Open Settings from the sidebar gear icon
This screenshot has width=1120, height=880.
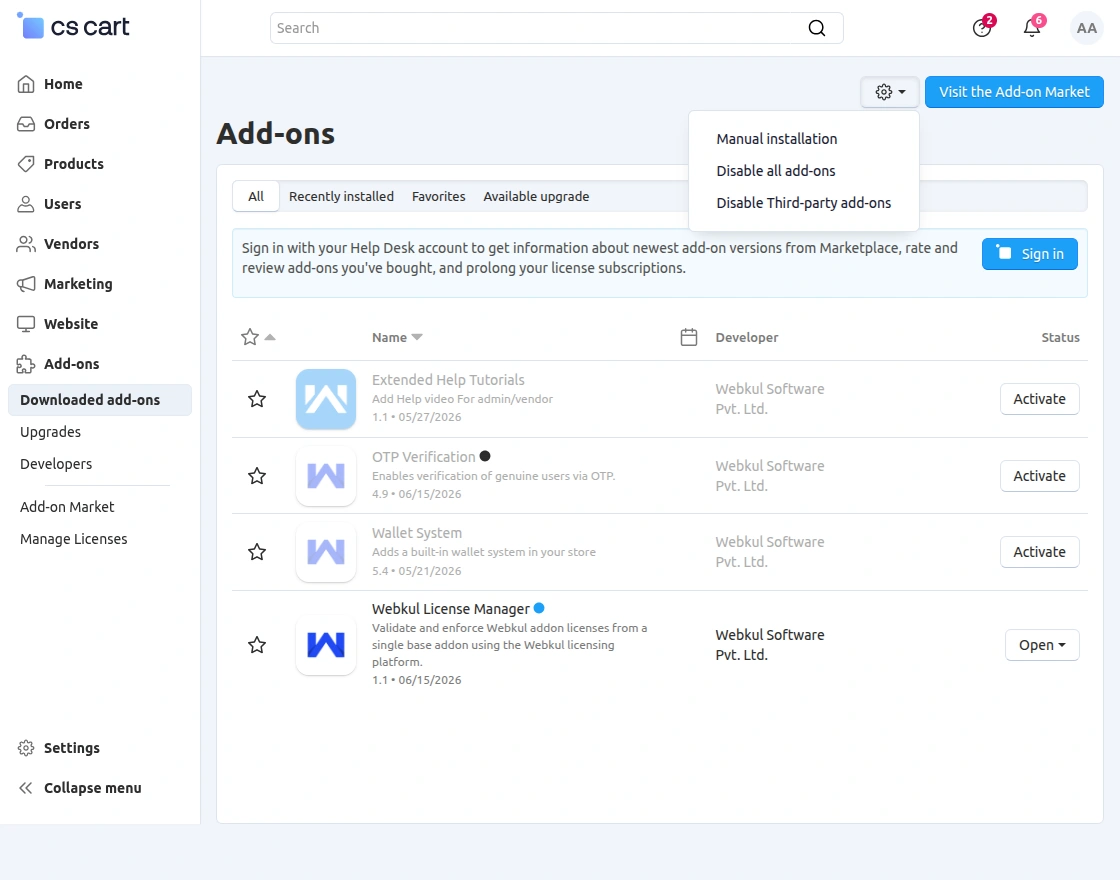point(26,748)
